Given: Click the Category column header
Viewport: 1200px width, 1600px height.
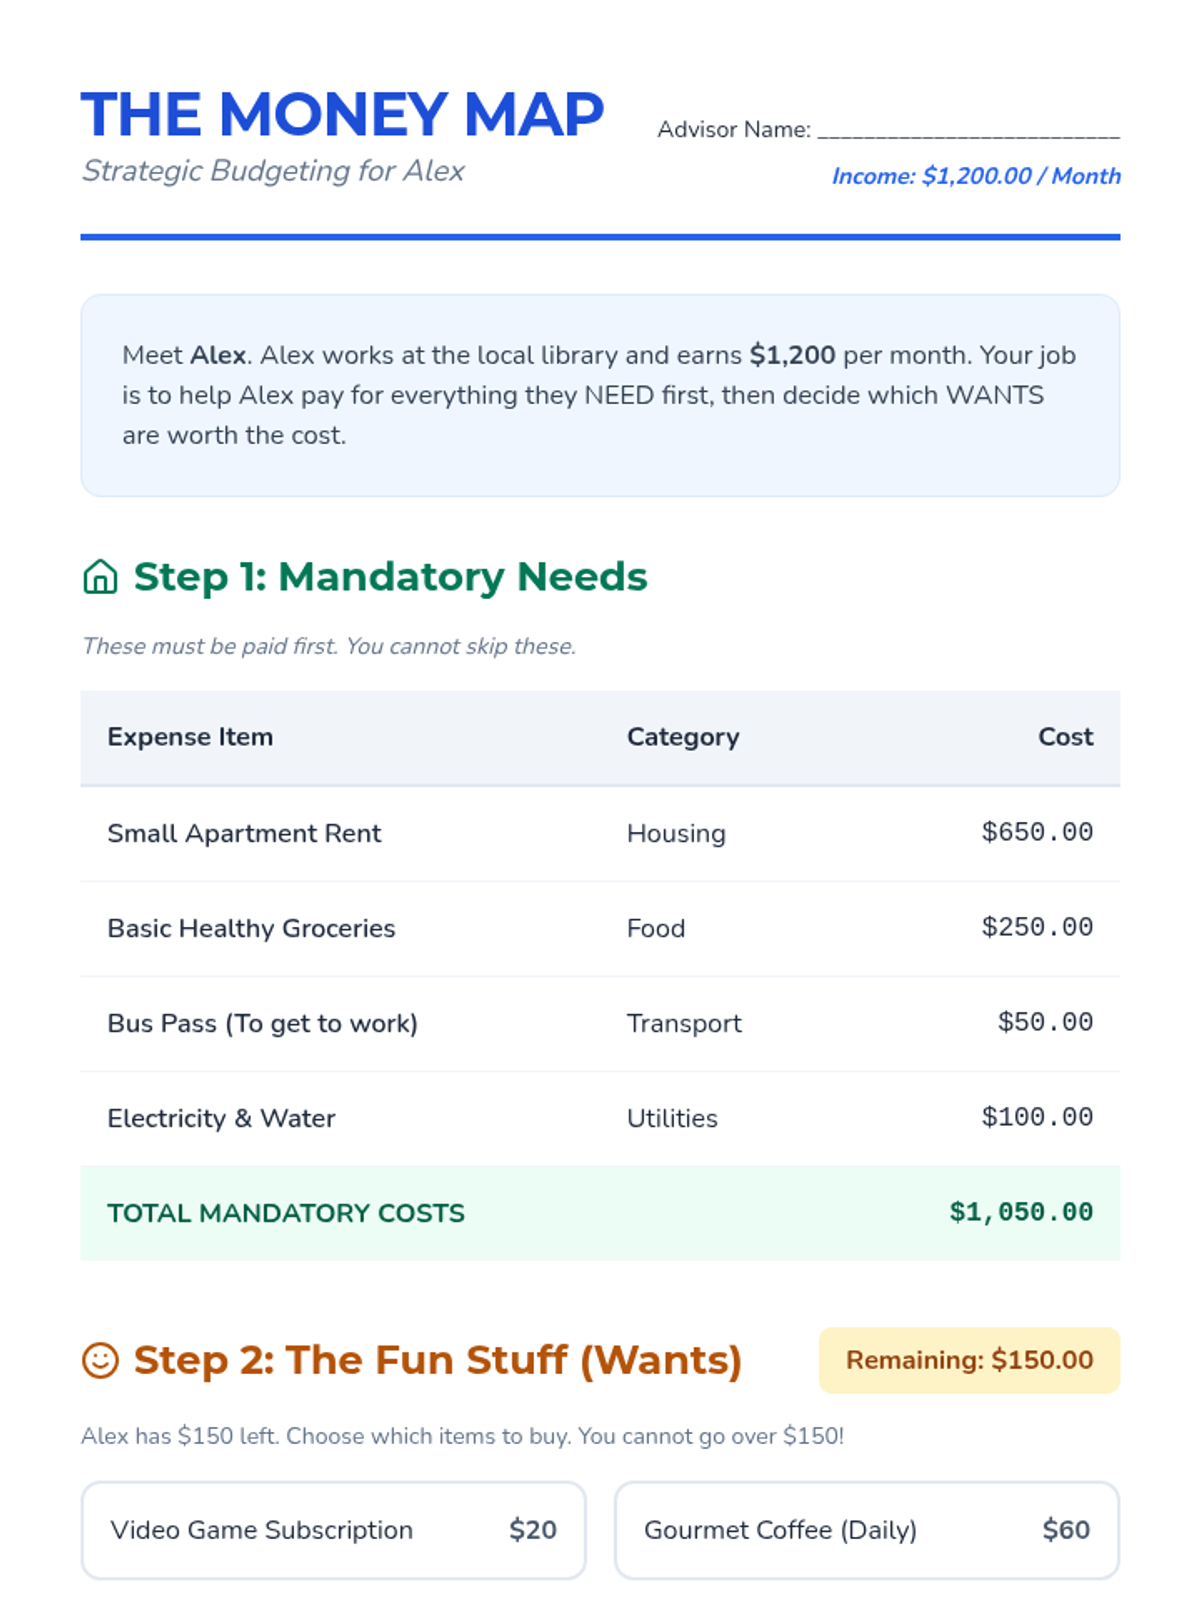Looking at the screenshot, I should [683, 737].
